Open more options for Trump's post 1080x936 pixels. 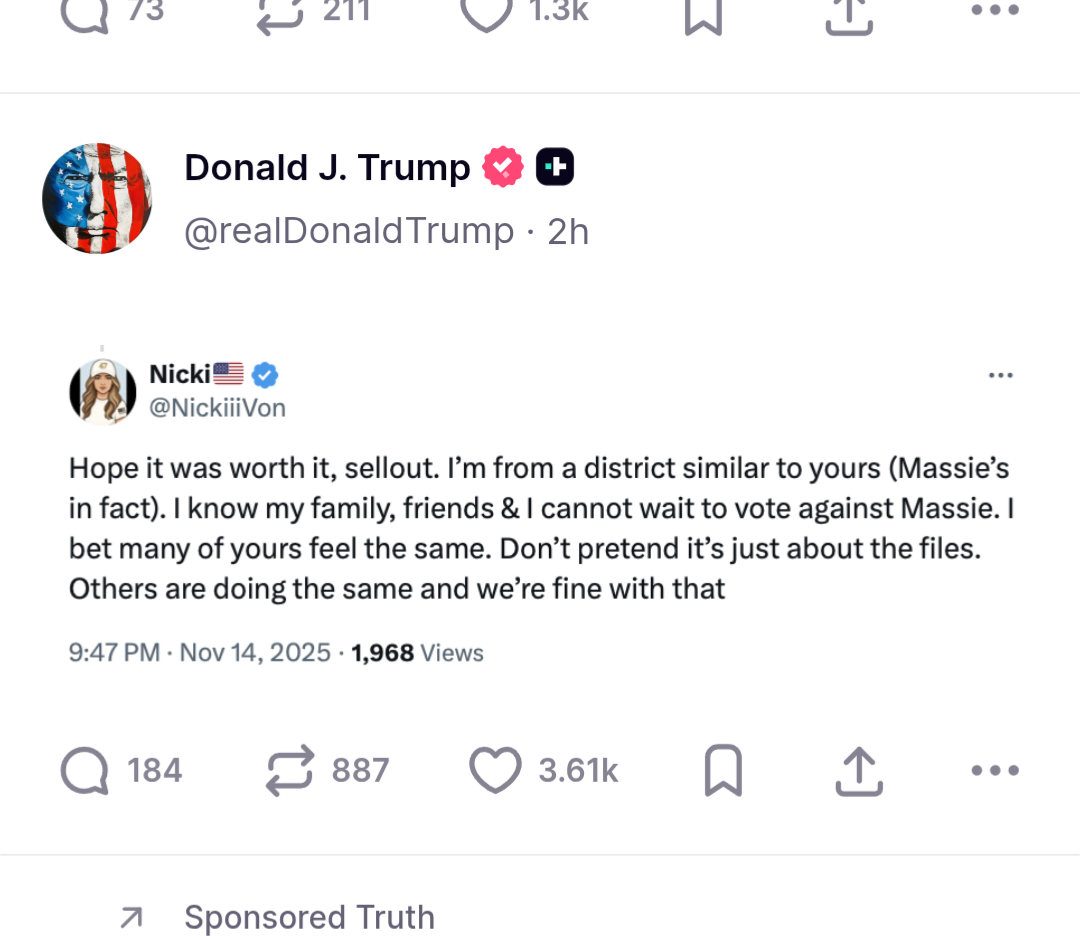(x=995, y=771)
